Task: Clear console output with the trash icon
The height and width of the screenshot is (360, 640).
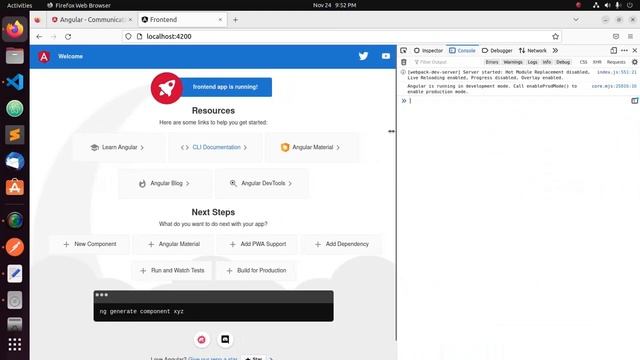Action: point(404,62)
